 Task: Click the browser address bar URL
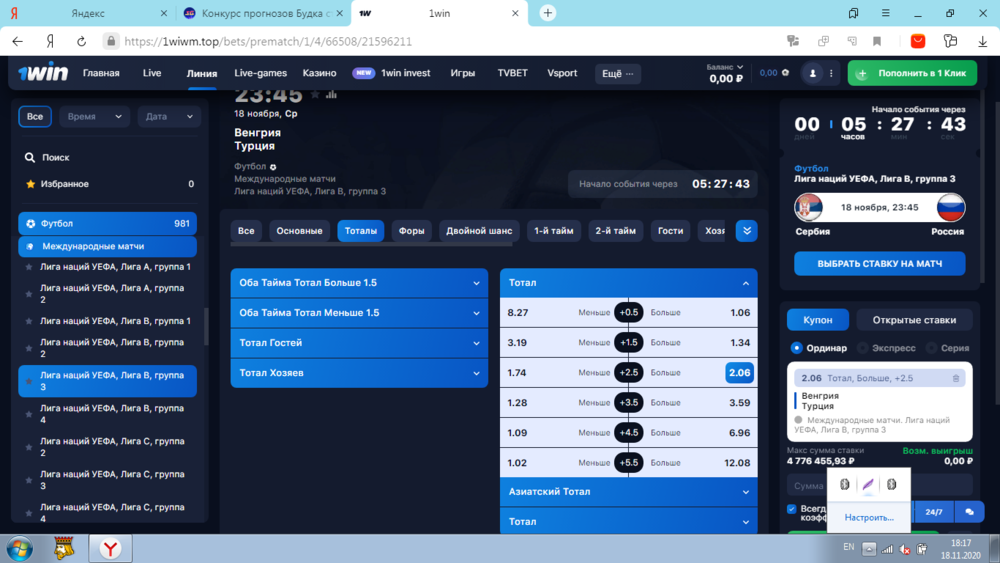268,41
